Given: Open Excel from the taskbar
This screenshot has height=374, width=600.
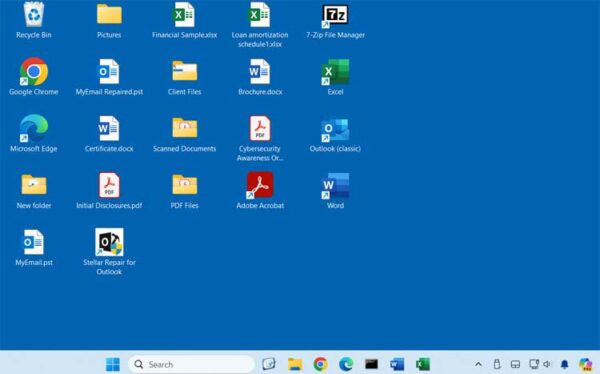Looking at the screenshot, I should click(x=422, y=364).
